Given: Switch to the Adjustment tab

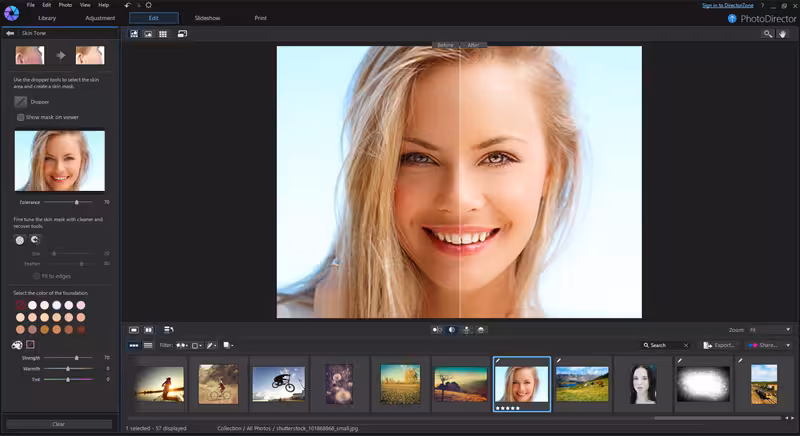Looking at the screenshot, I should click(x=100, y=18).
